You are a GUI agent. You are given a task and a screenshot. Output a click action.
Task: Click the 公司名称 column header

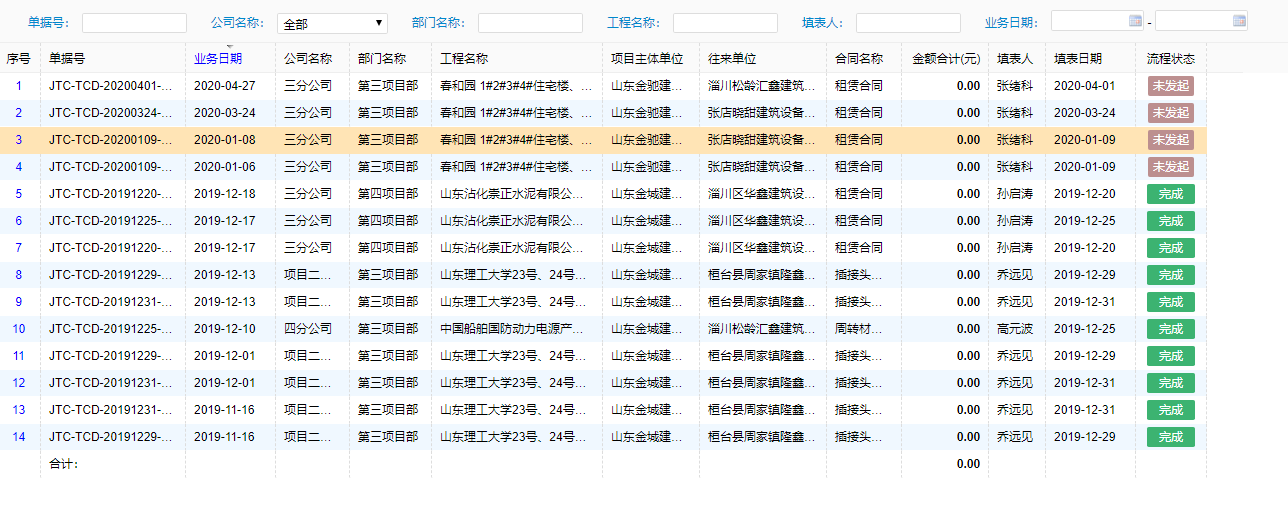click(308, 59)
